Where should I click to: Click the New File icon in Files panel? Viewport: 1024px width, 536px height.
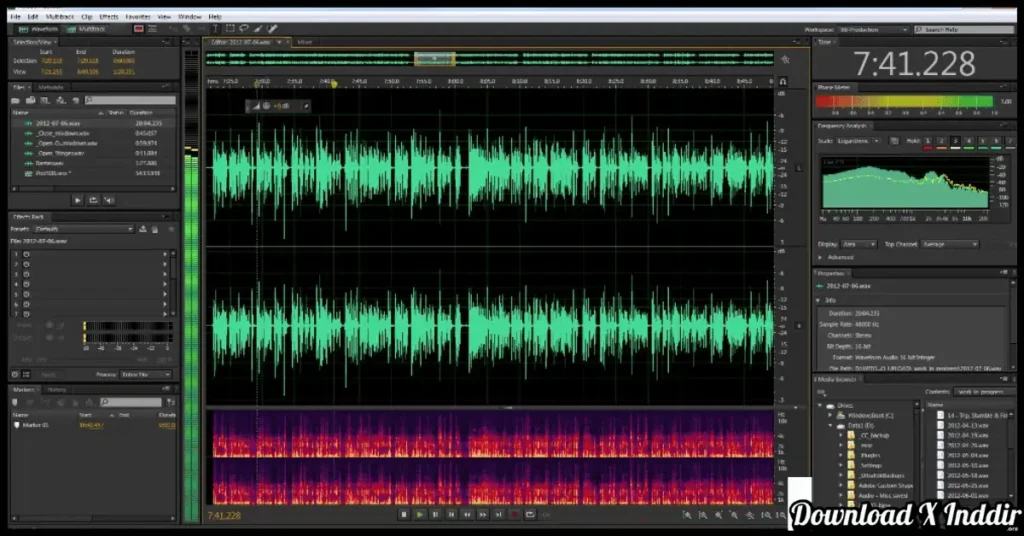pos(45,101)
